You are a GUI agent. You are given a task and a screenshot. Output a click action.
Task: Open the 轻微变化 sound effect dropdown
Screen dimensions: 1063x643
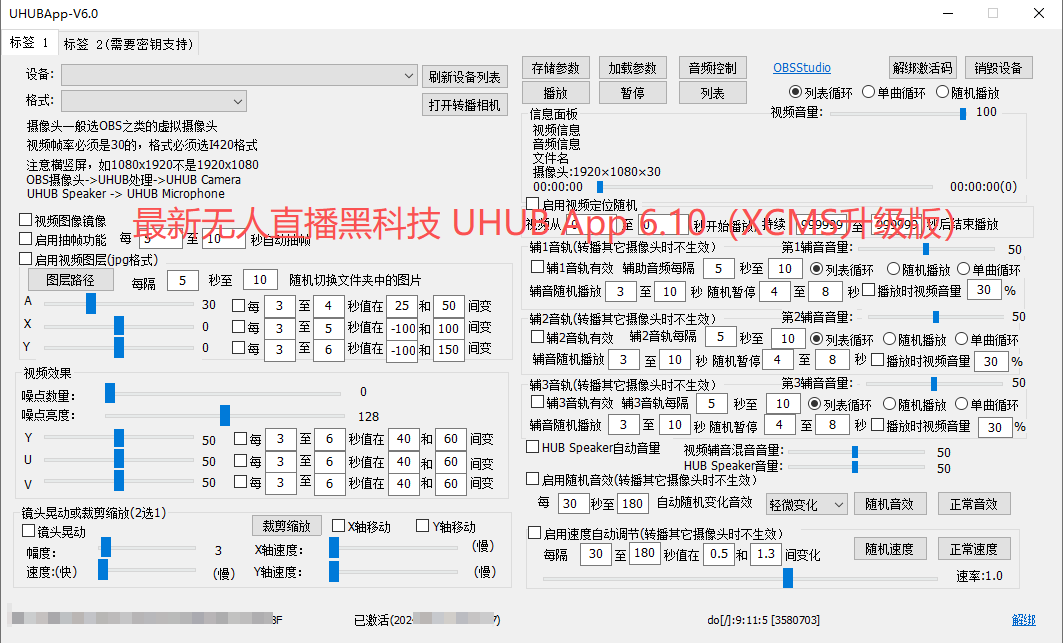pos(807,505)
